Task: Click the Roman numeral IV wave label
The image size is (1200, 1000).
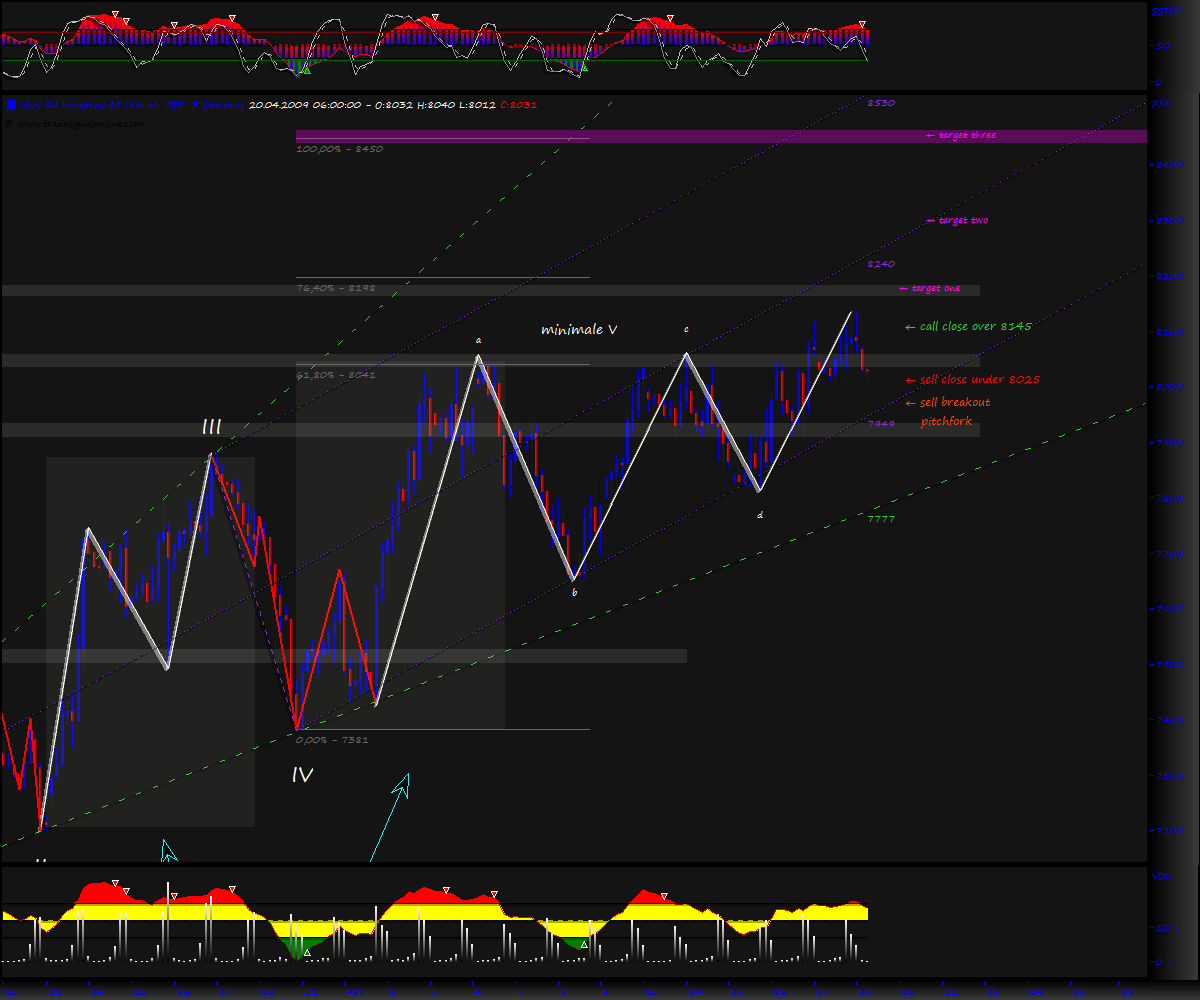Action: pyautogui.click(x=303, y=774)
